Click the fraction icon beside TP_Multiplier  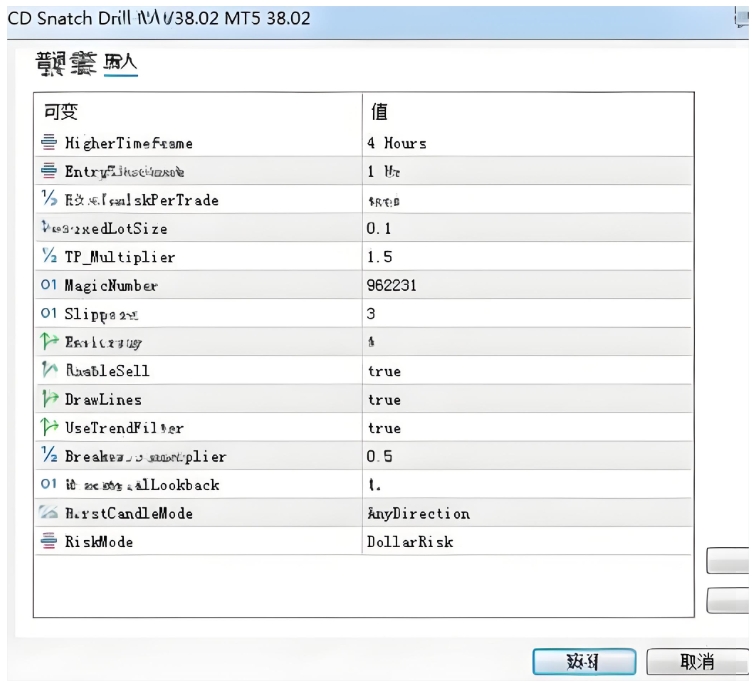[49, 257]
